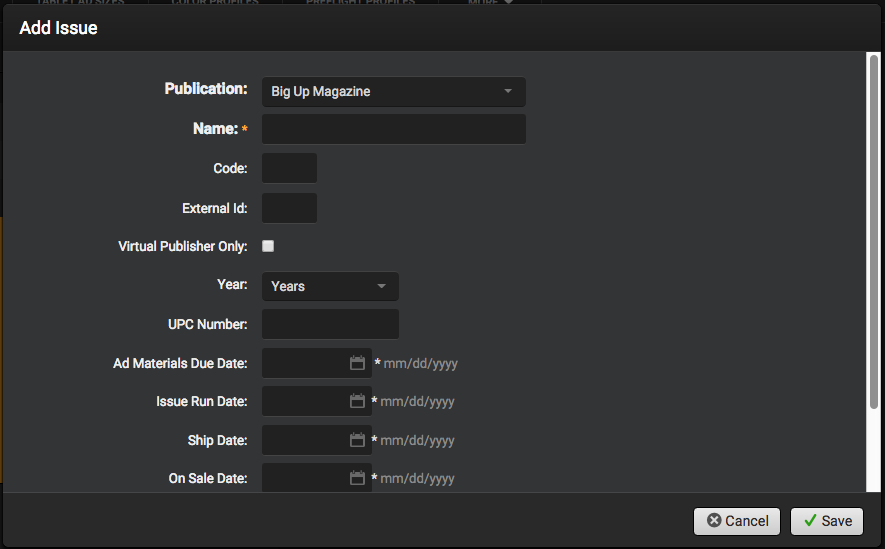Viewport: 885px width, 549px height.
Task: Select the External Id input box
Action: 289,208
